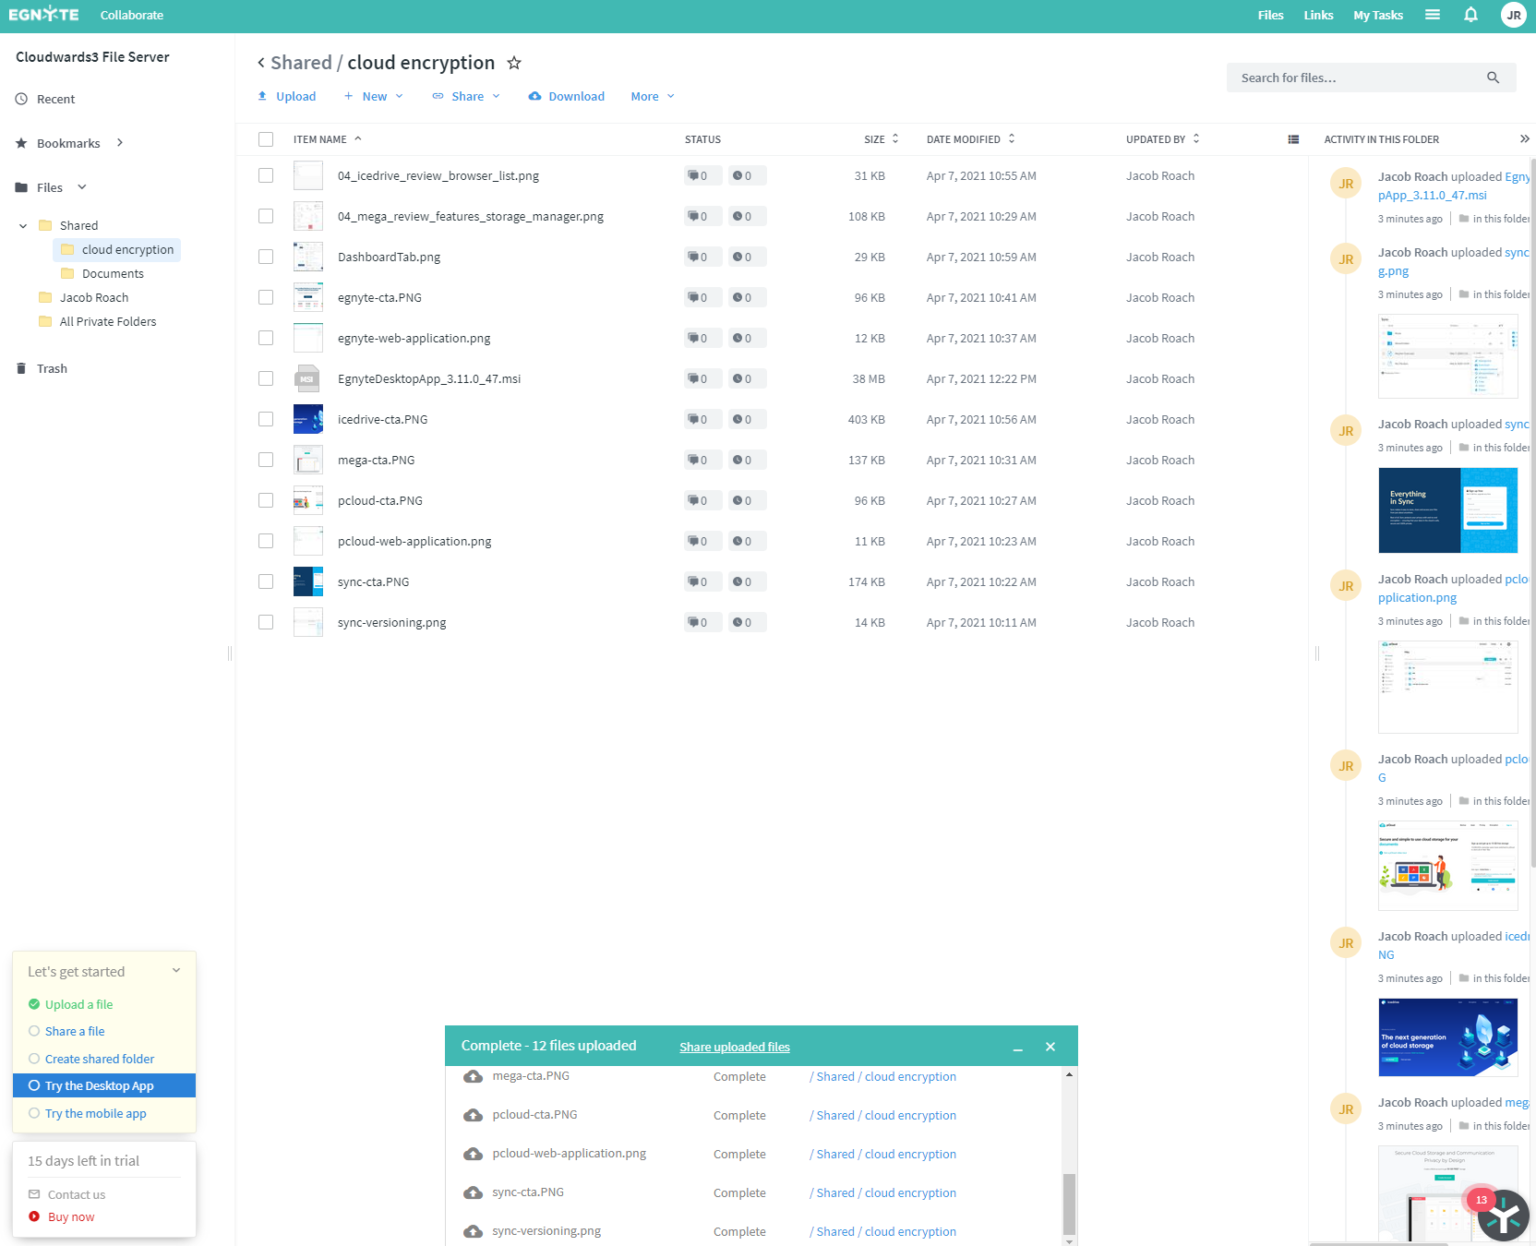Click the Buy now link
Viewport: 1536px width, 1246px height.
[70, 1217]
